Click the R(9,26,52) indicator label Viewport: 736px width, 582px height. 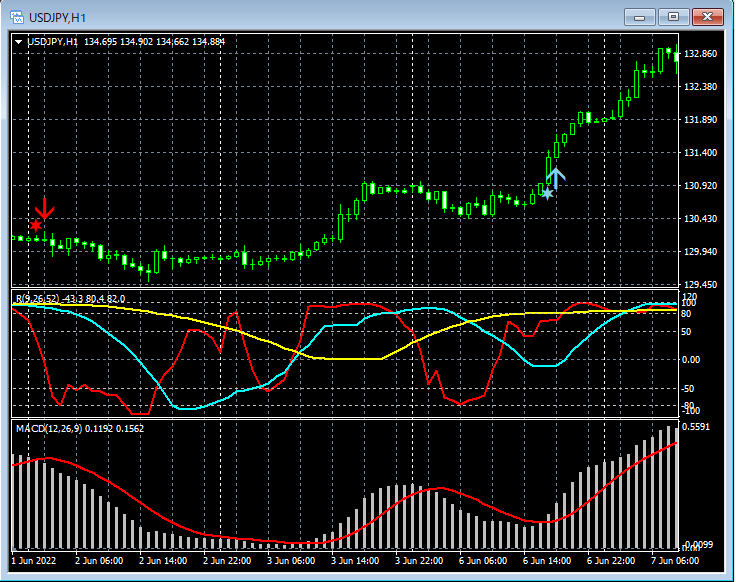click(x=38, y=299)
